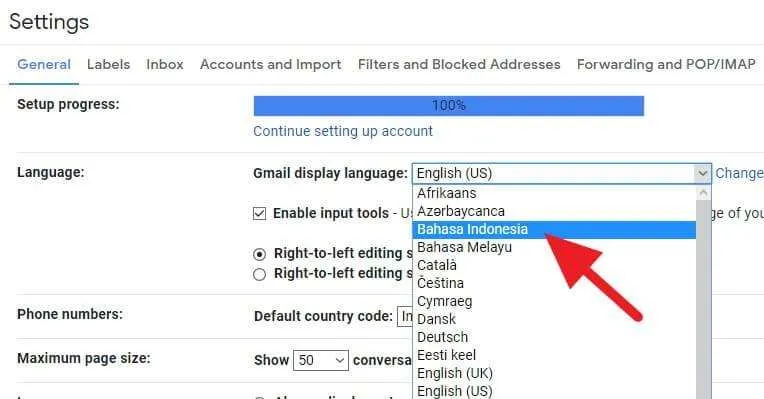The width and height of the screenshot is (764, 399).
Task: Click the language dropdown arrow
Action: tap(703, 173)
